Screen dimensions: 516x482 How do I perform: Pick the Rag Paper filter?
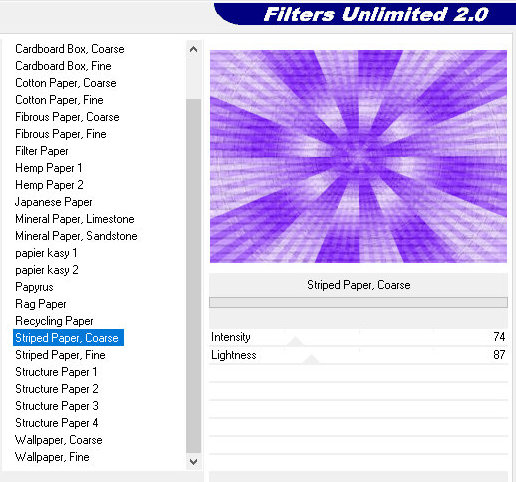[x=41, y=304]
